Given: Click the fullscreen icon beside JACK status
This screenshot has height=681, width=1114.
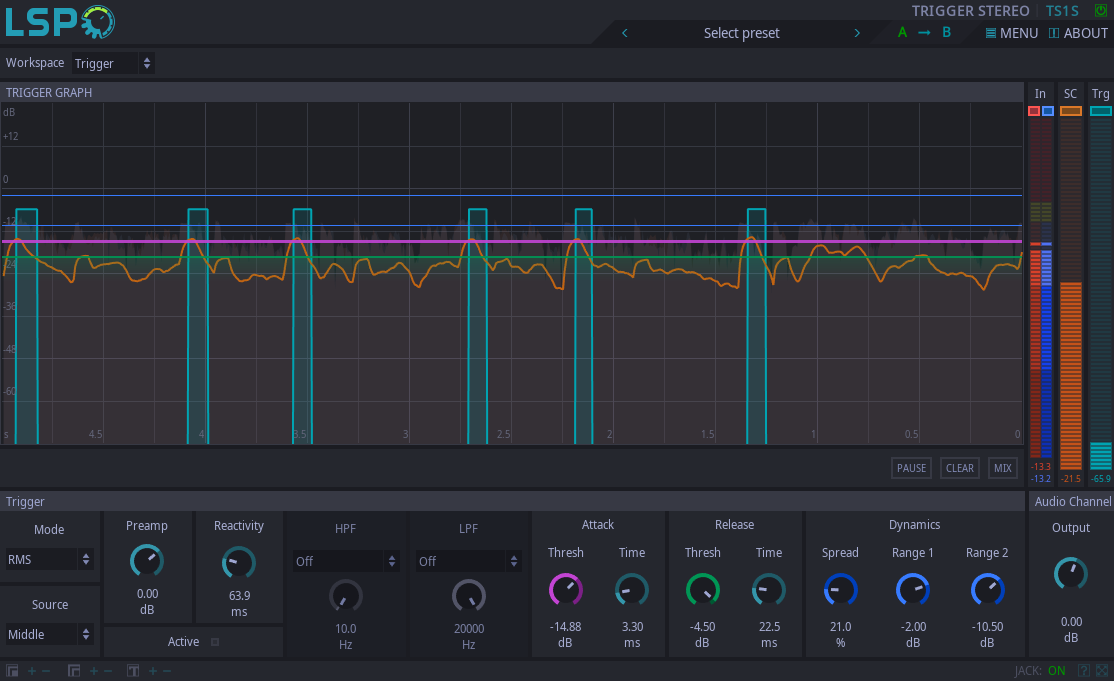Looking at the screenshot, I should tap(1102, 670).
